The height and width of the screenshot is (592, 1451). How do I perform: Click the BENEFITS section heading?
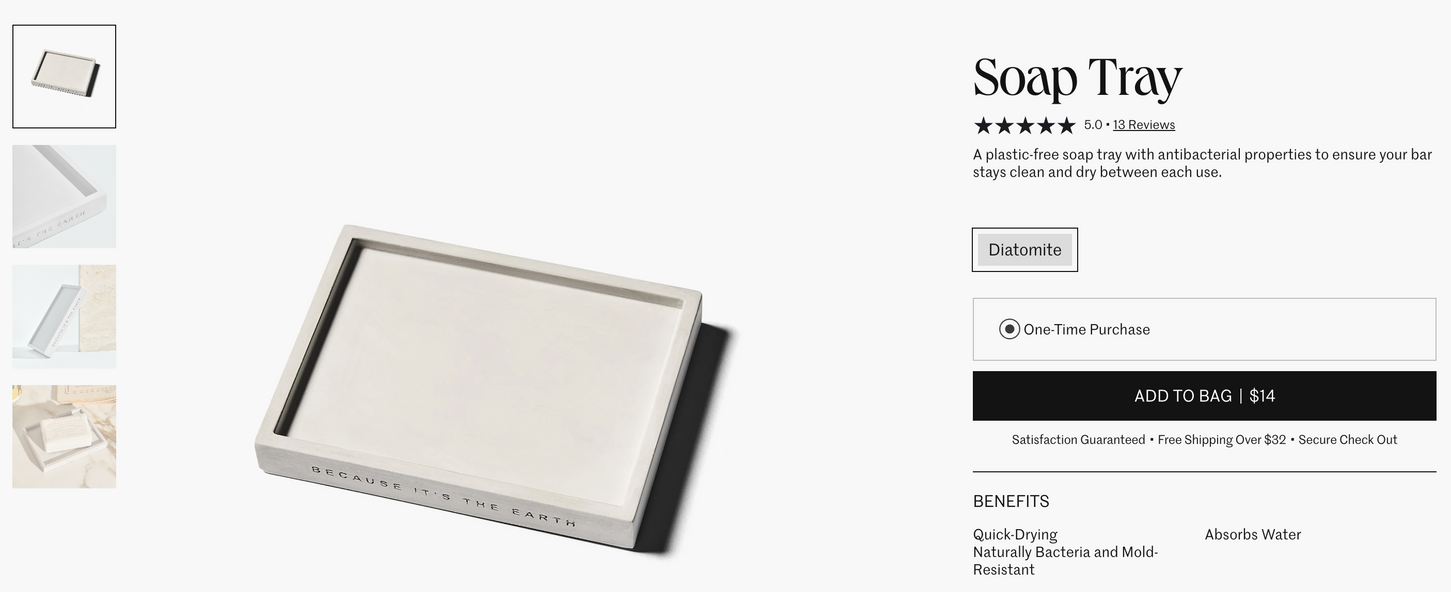(x=1011, y=501)
